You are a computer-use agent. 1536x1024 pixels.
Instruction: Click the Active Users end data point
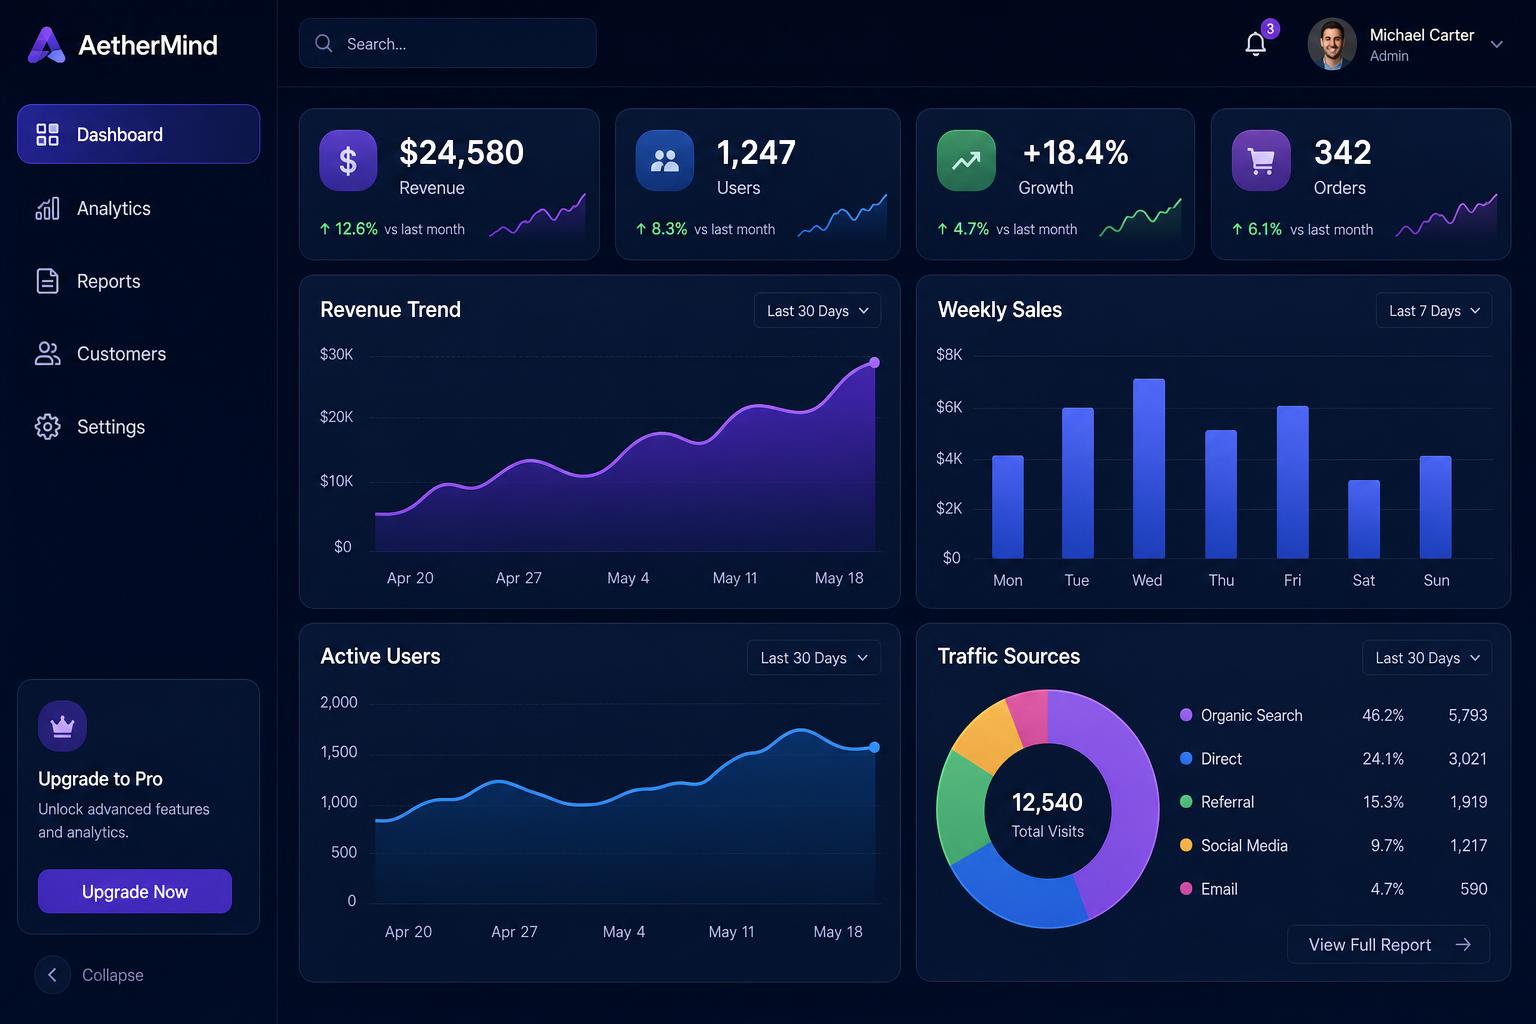[x=874, y=747]
